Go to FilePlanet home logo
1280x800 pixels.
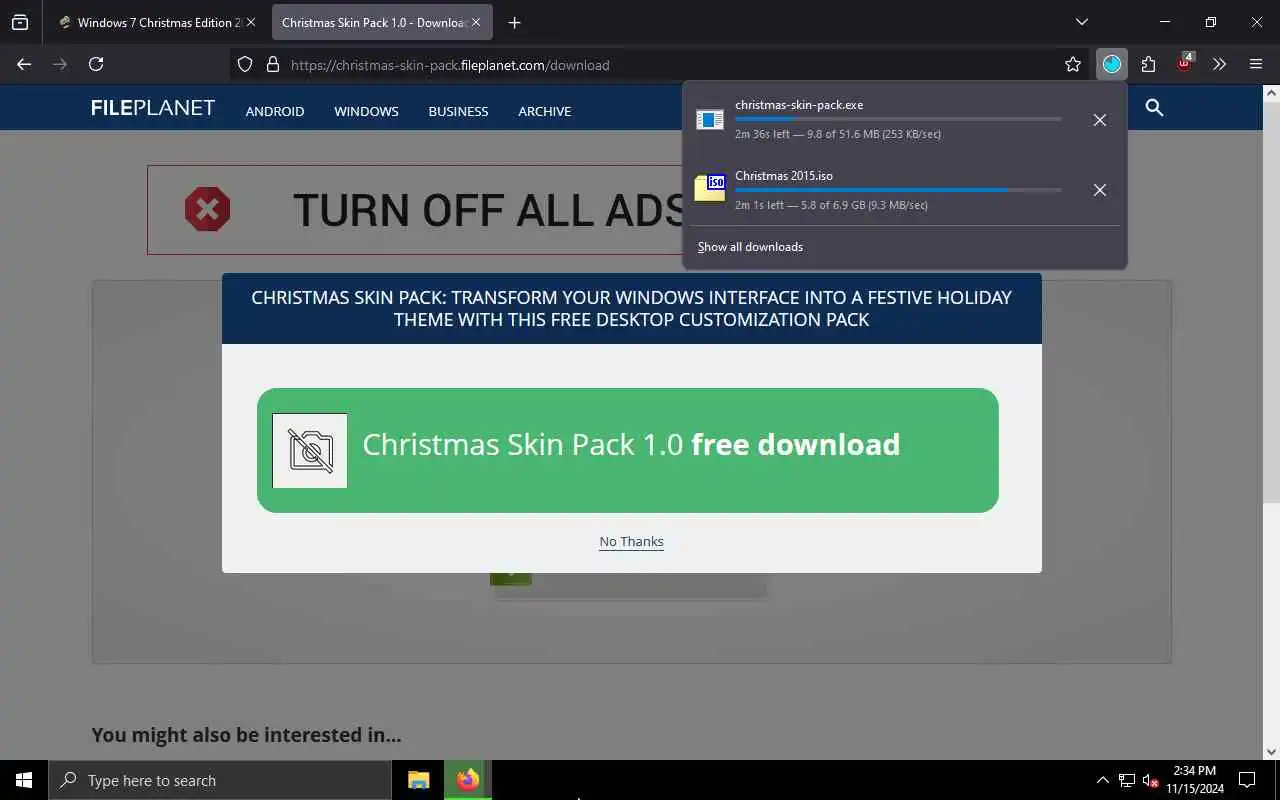coord(153,108)
